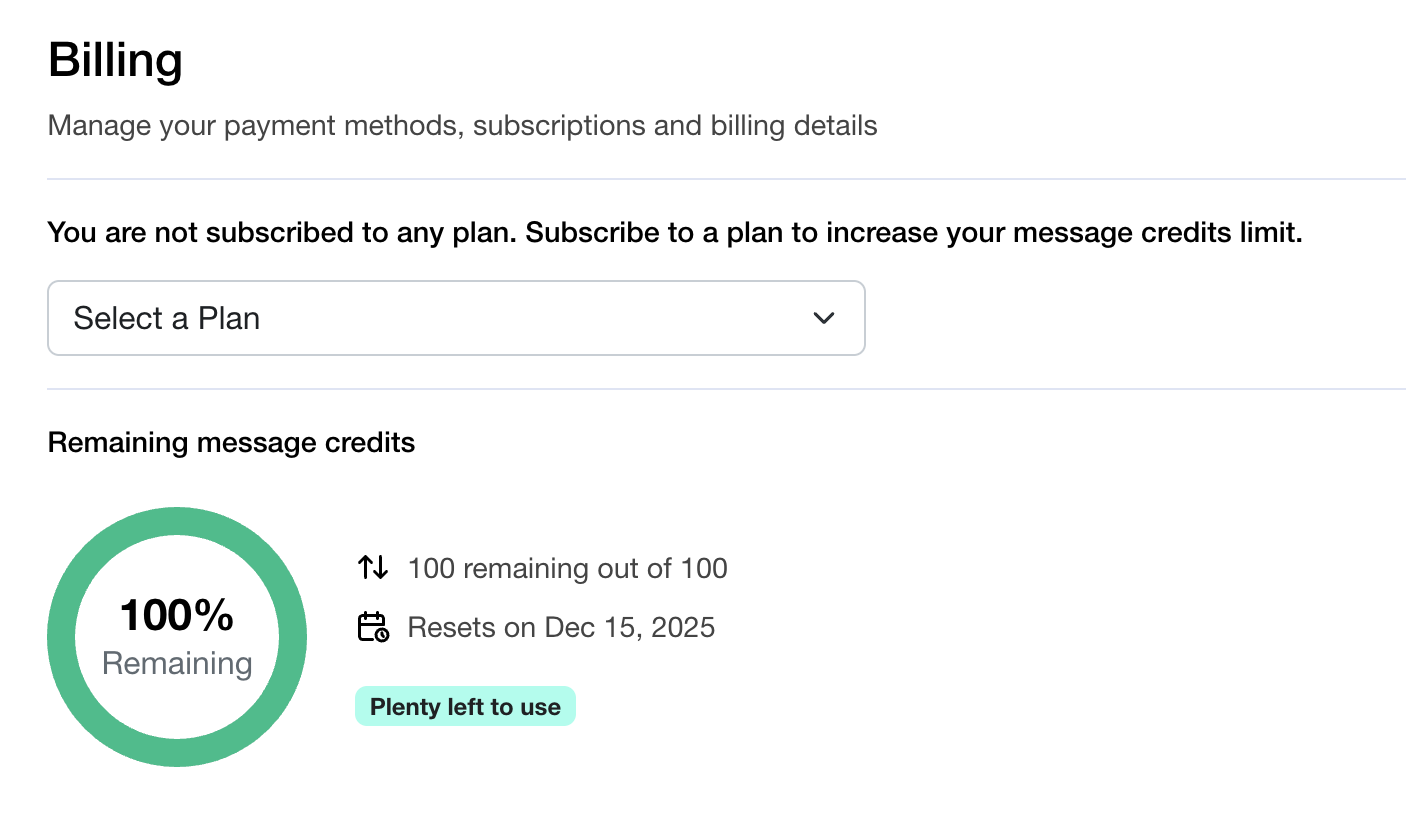Click the 100% Remaining progress ring
This screenshot has width=1406, height=814.
click(x=177, y=636)
